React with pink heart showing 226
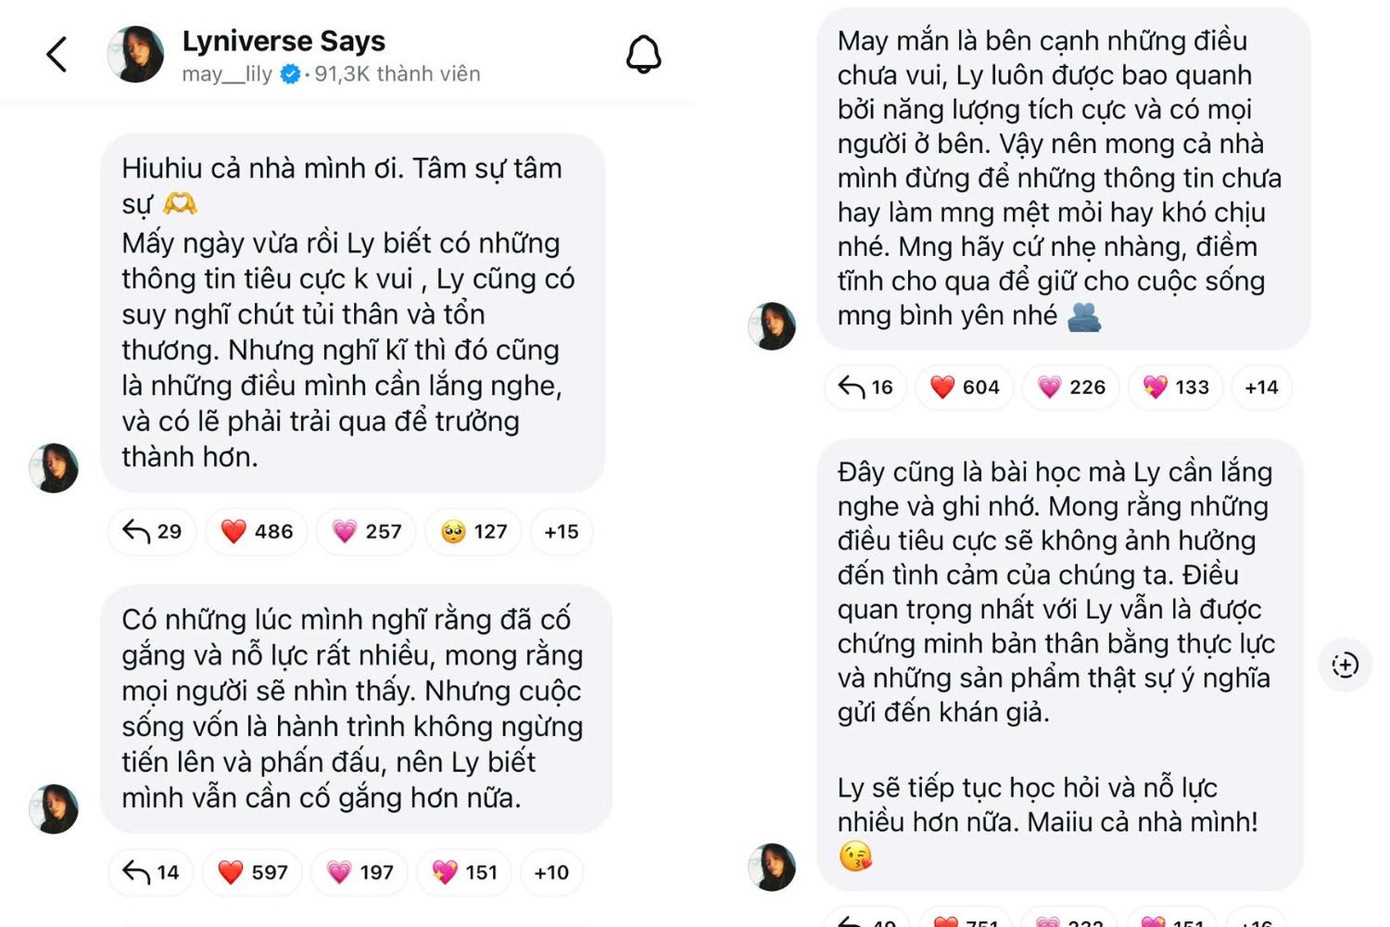Screen dimensions: 1390x927 click(1071, 387)
